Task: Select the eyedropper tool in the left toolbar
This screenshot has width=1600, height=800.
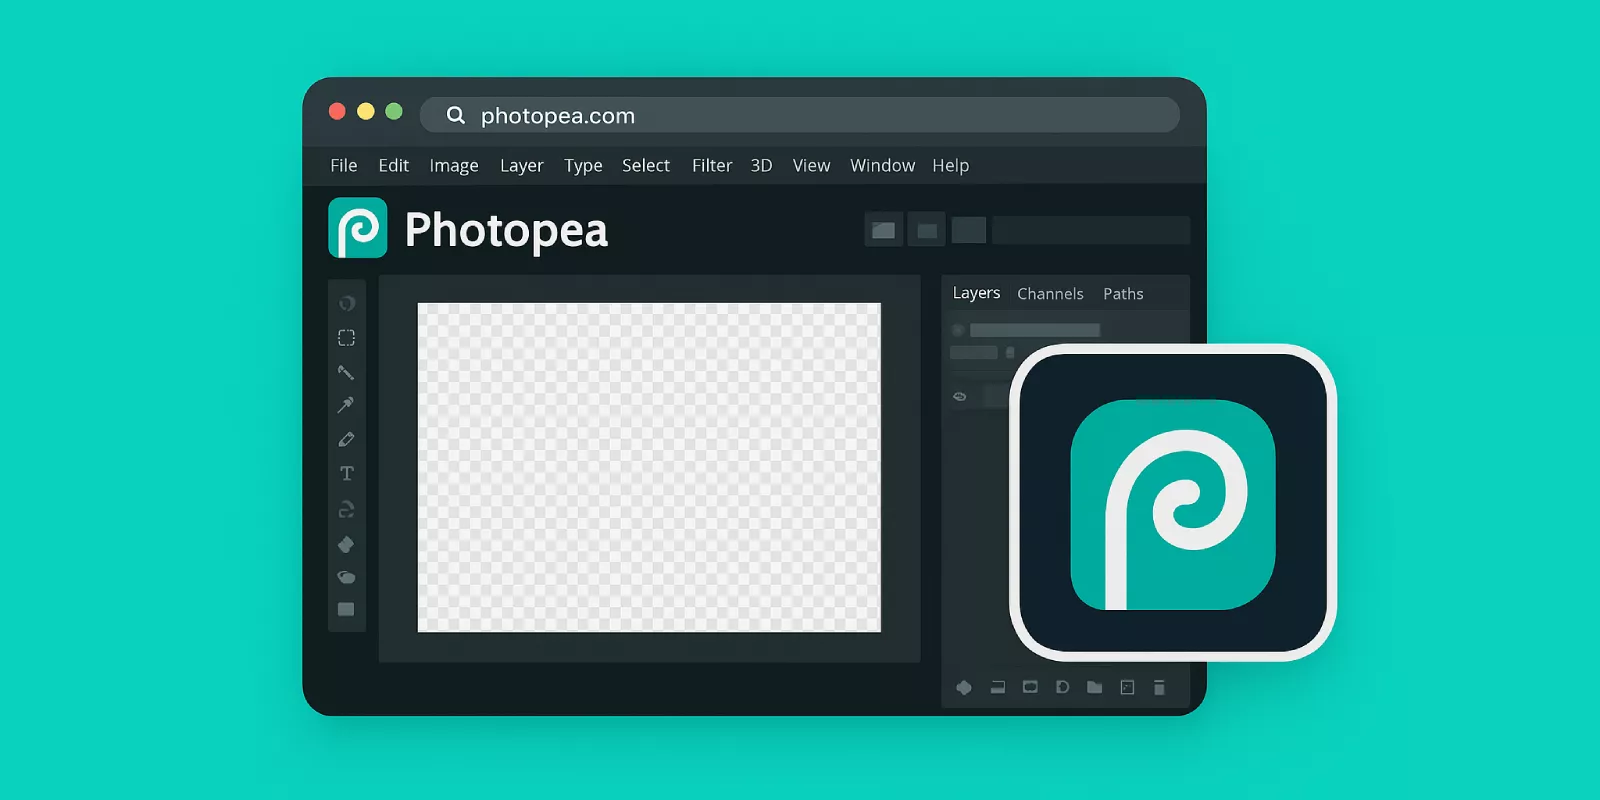Action: [x=346, y=405]
